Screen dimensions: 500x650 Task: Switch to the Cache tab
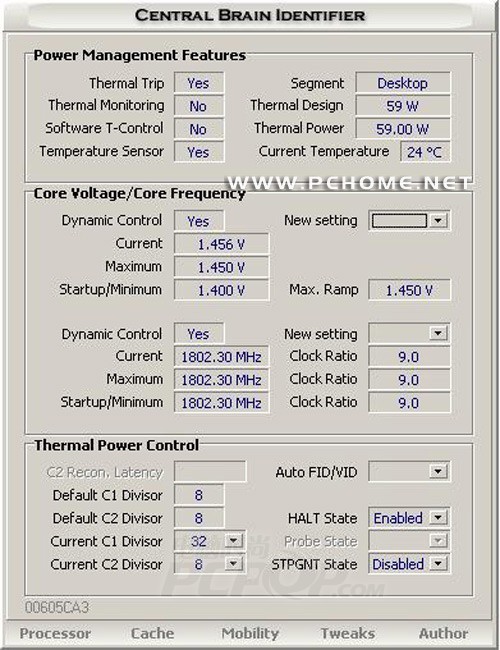click(x=153, y=633)
